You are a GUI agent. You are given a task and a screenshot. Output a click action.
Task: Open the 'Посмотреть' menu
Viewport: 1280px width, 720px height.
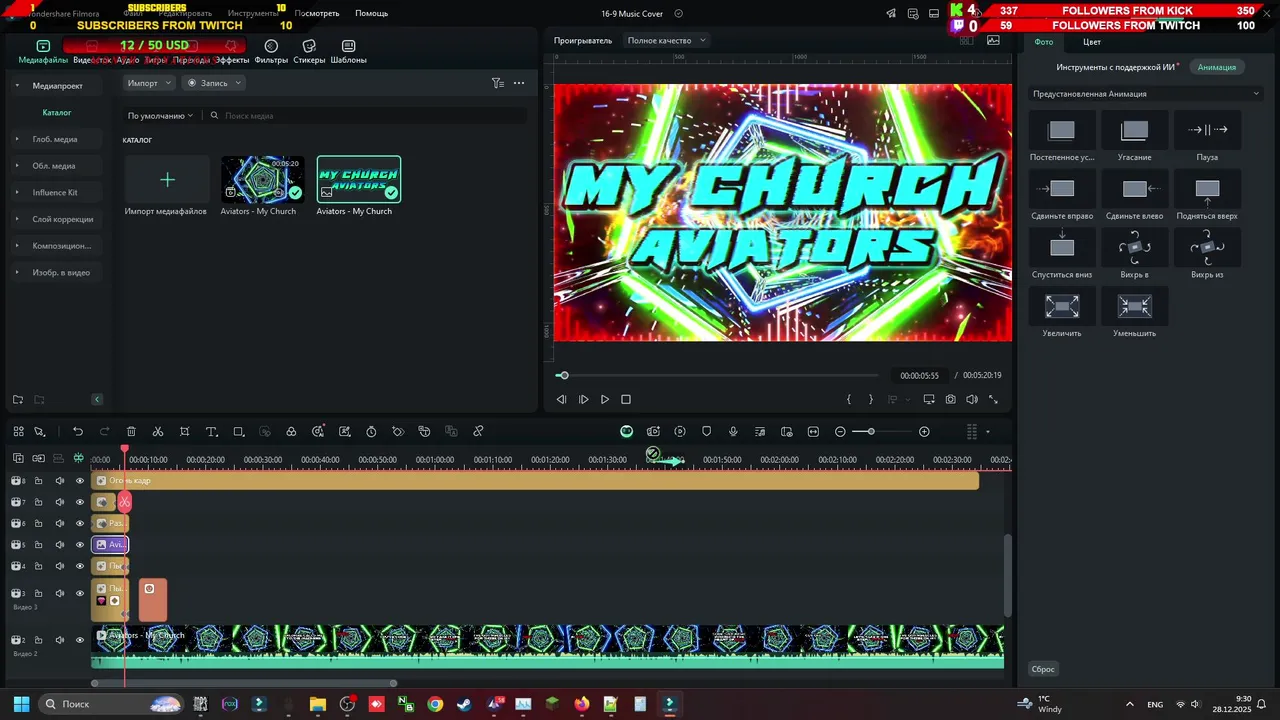(x=317, y=13)
